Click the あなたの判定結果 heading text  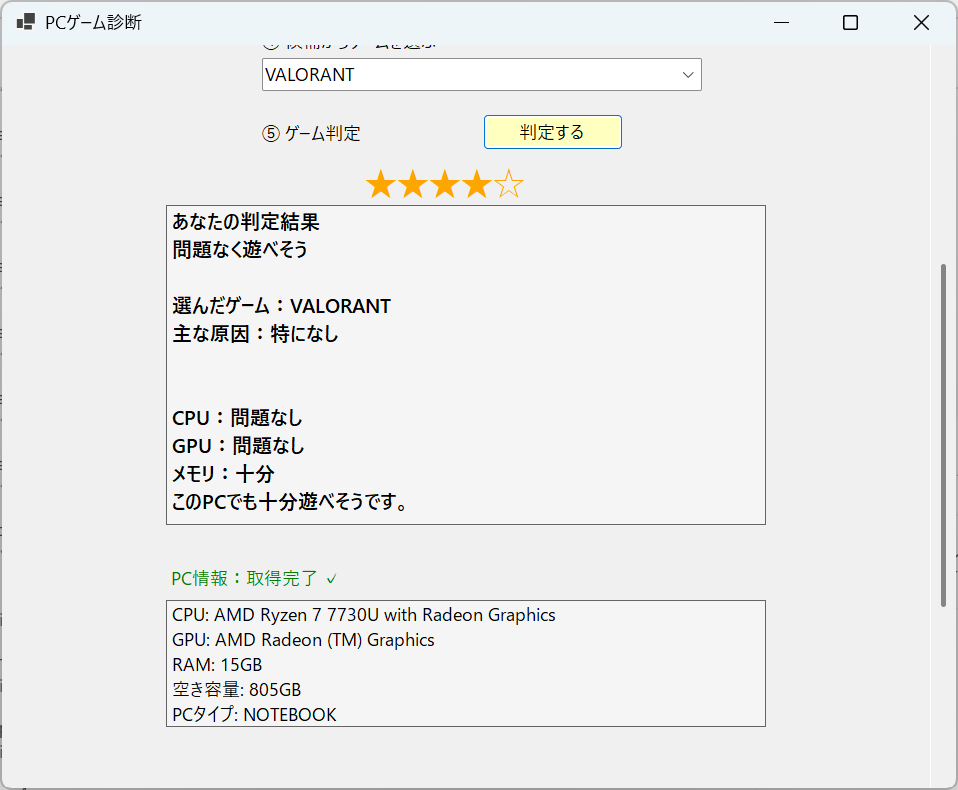pyautogui.click(x=246, y=222)
